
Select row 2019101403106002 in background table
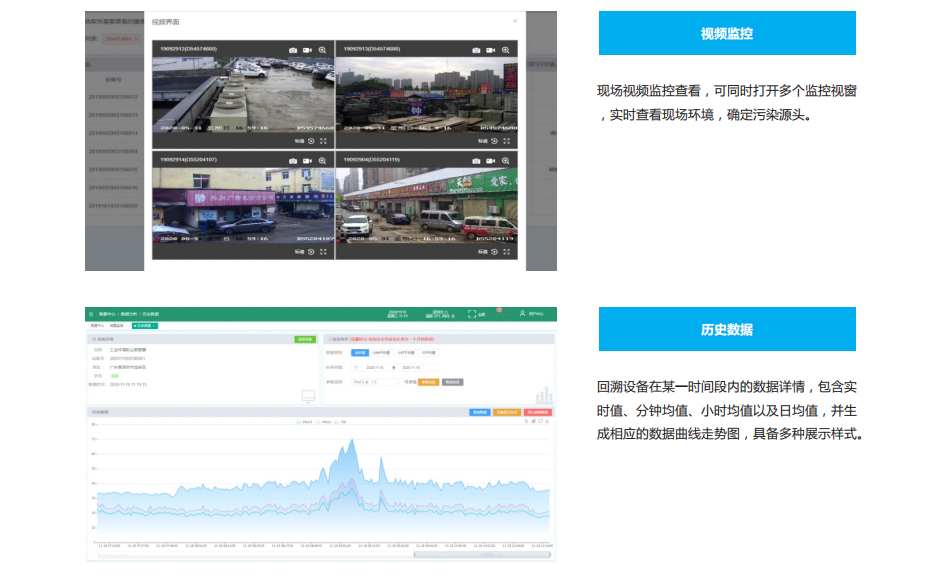113,205
